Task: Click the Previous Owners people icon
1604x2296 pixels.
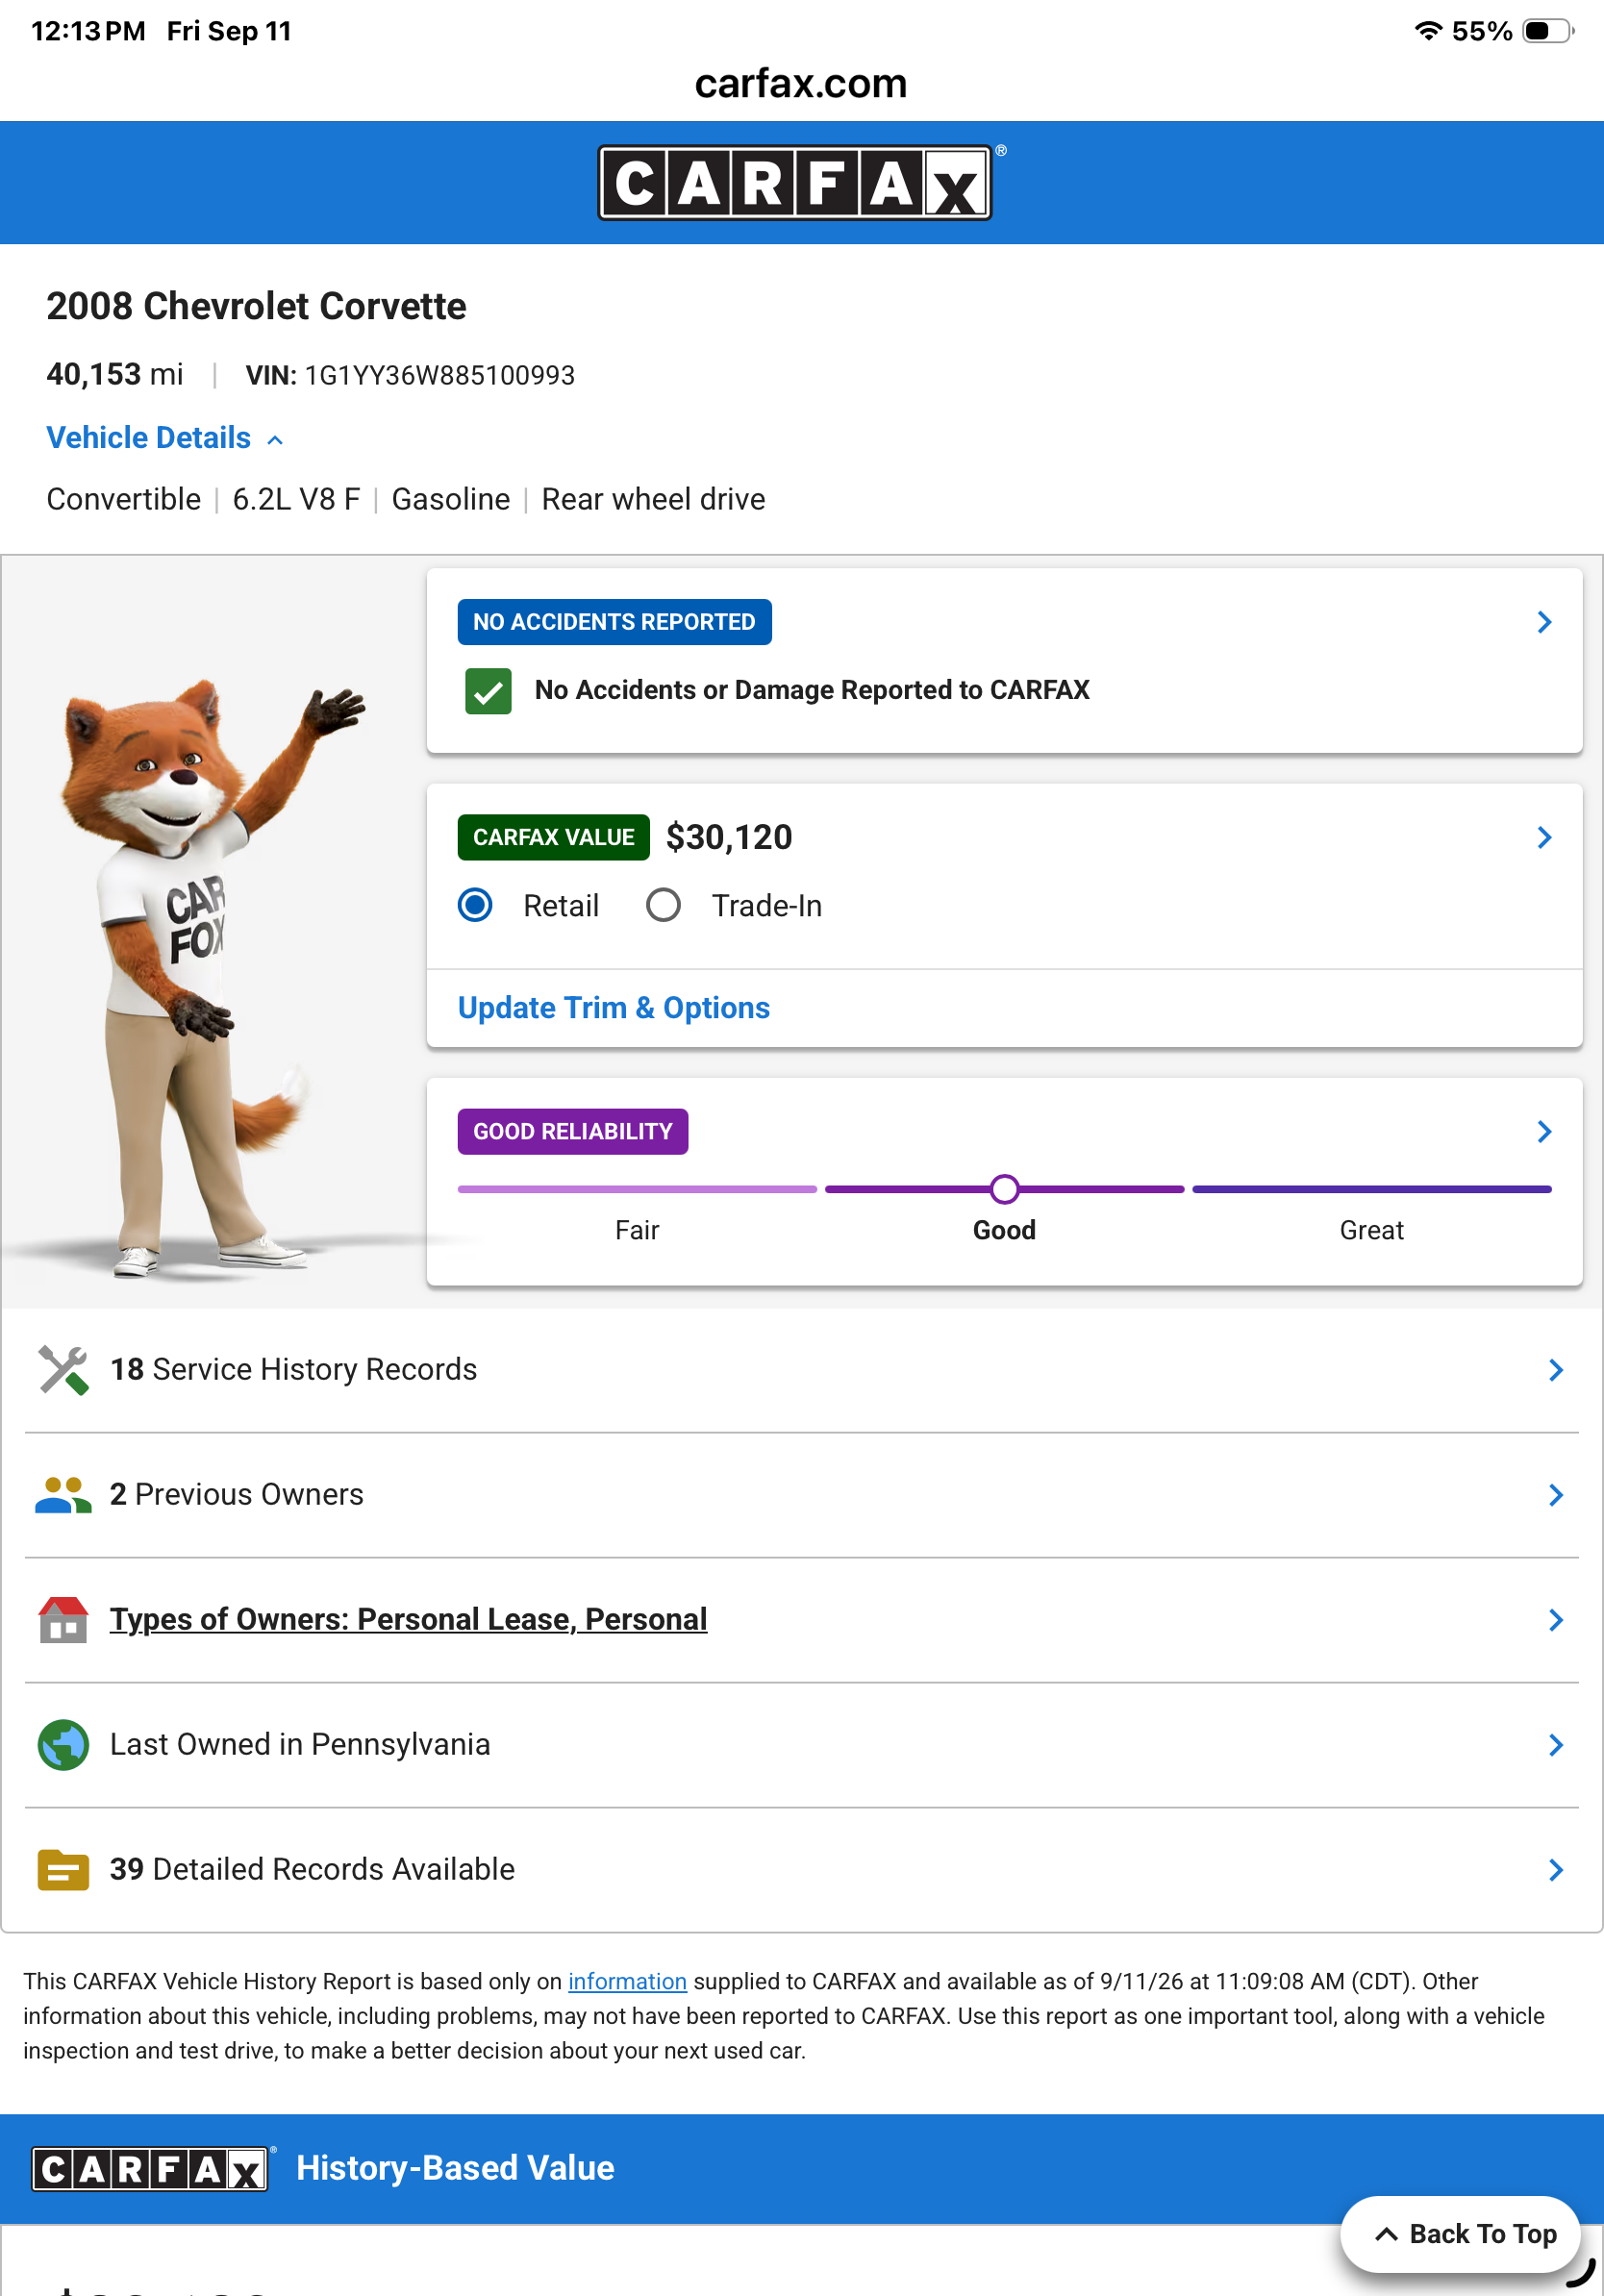Action: [63, 1495]
